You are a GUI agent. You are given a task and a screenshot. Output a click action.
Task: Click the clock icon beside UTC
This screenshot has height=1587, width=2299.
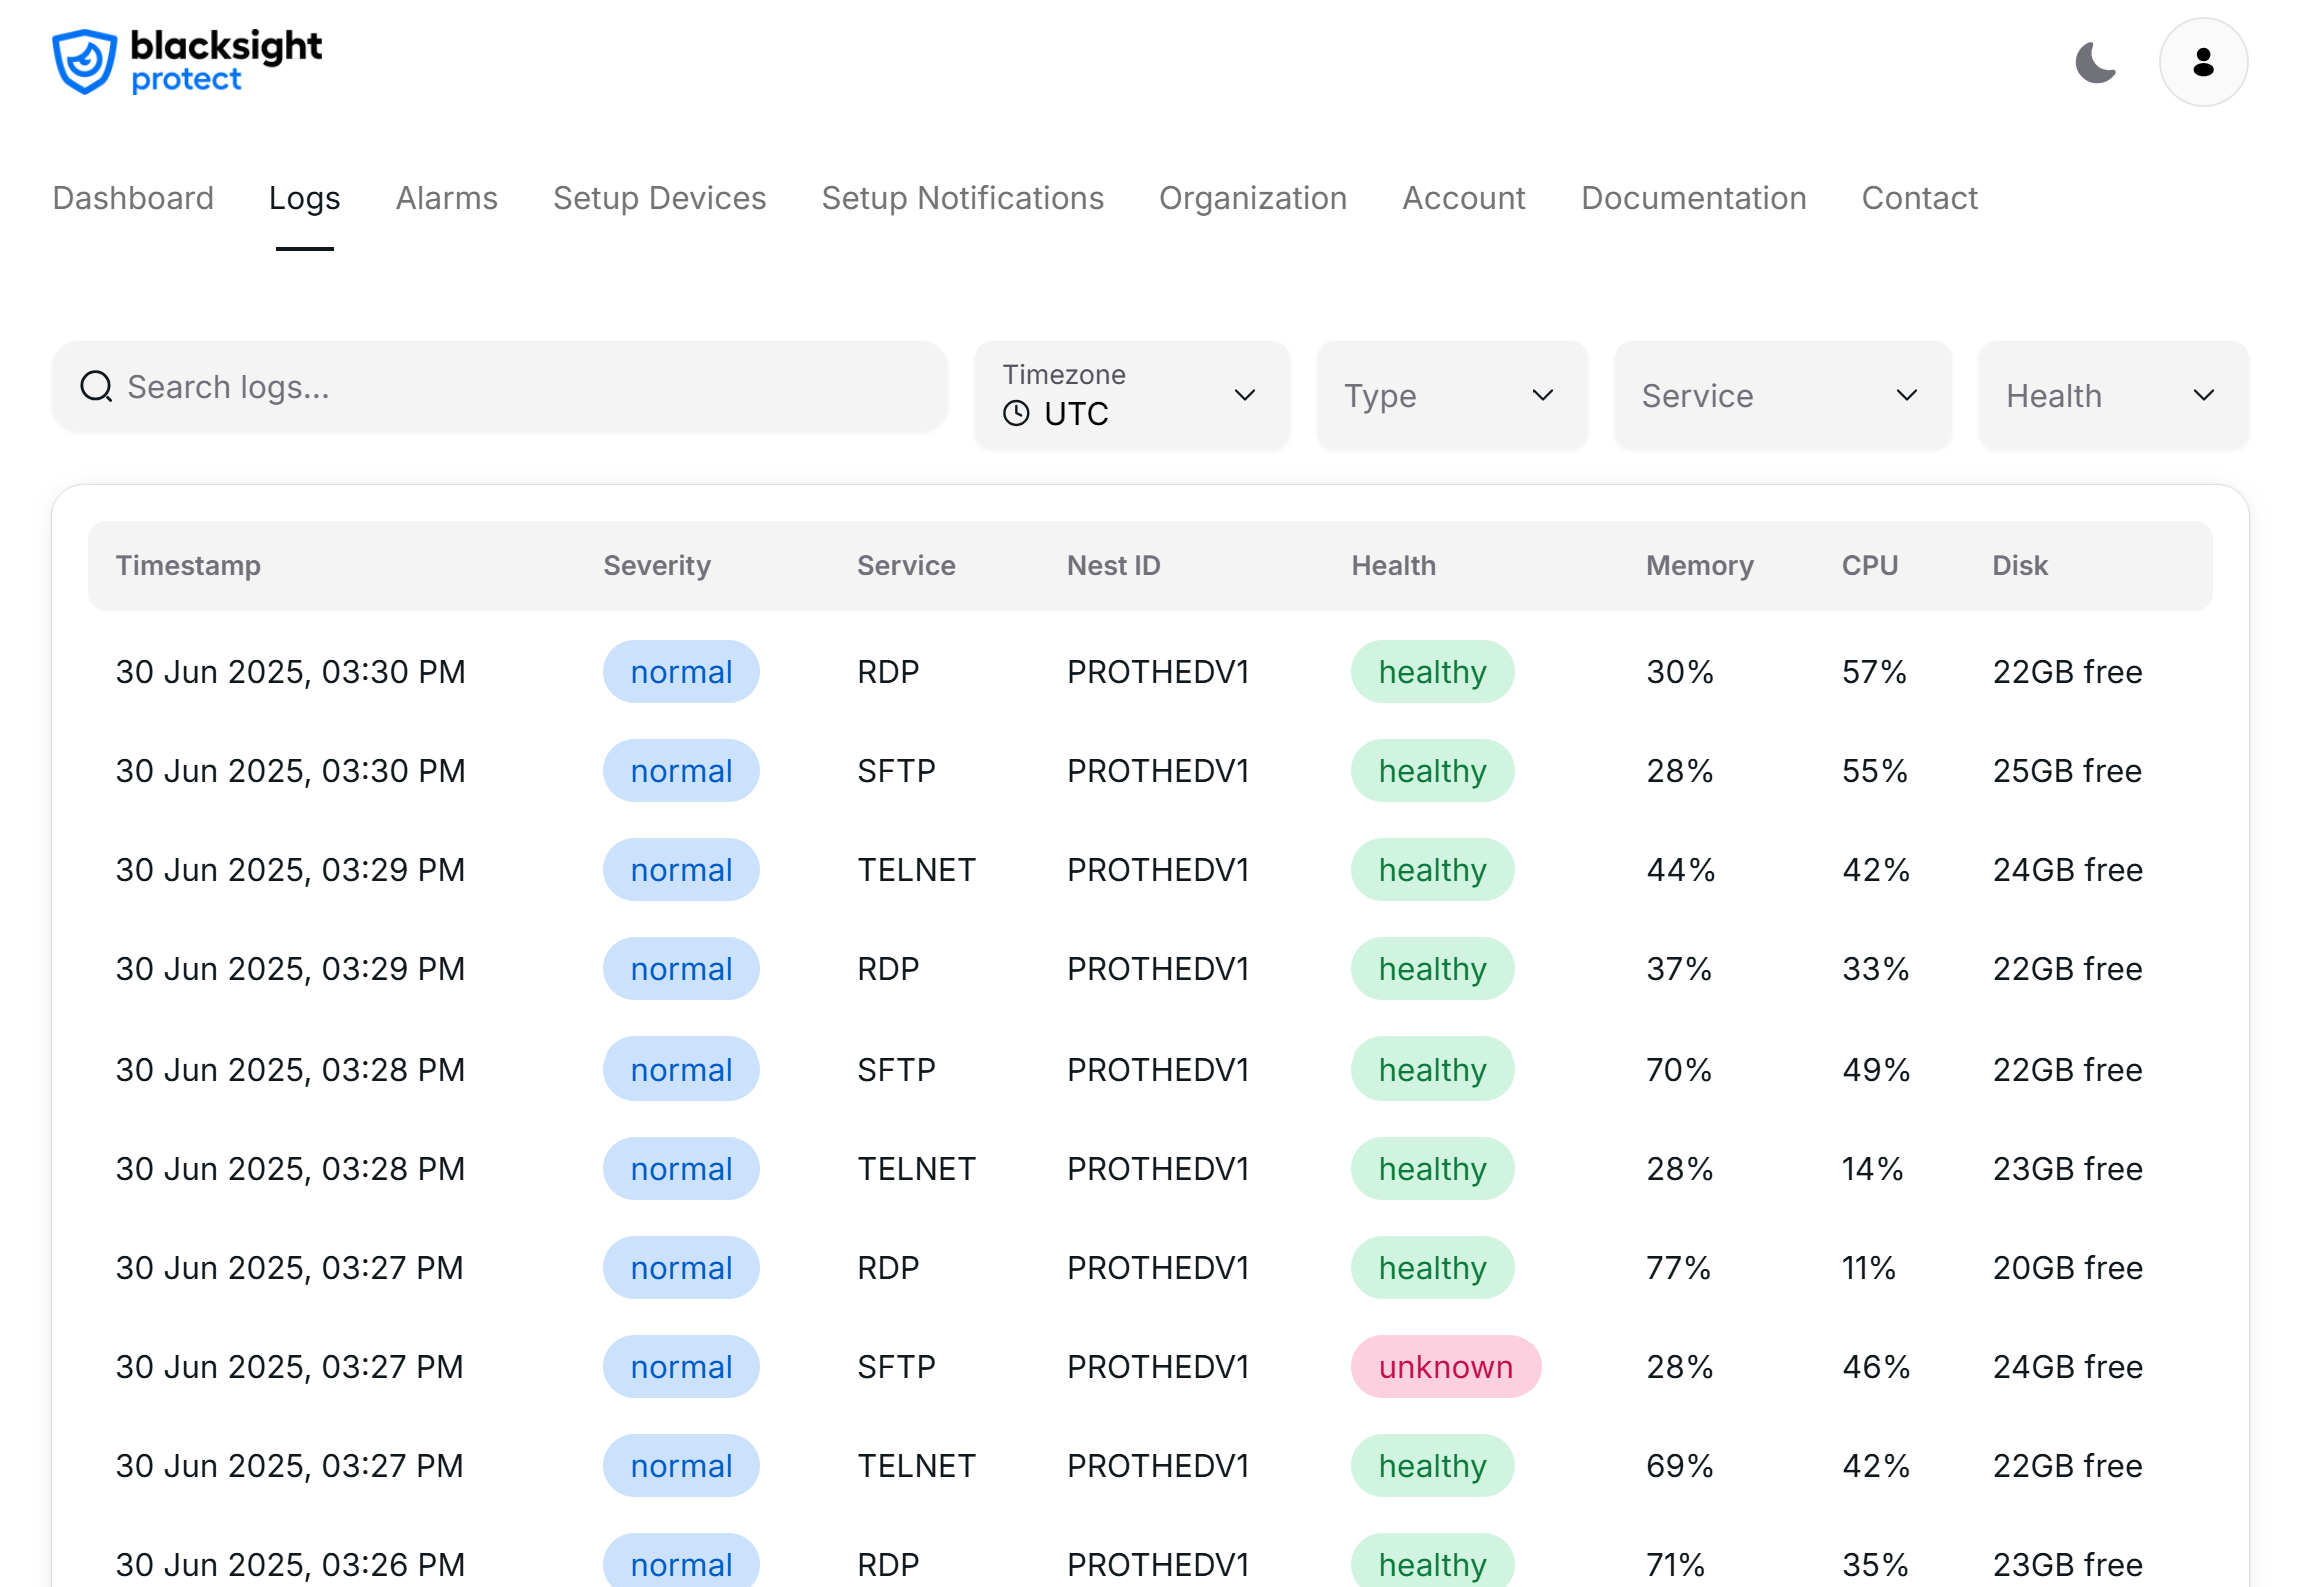(1015, 413)
